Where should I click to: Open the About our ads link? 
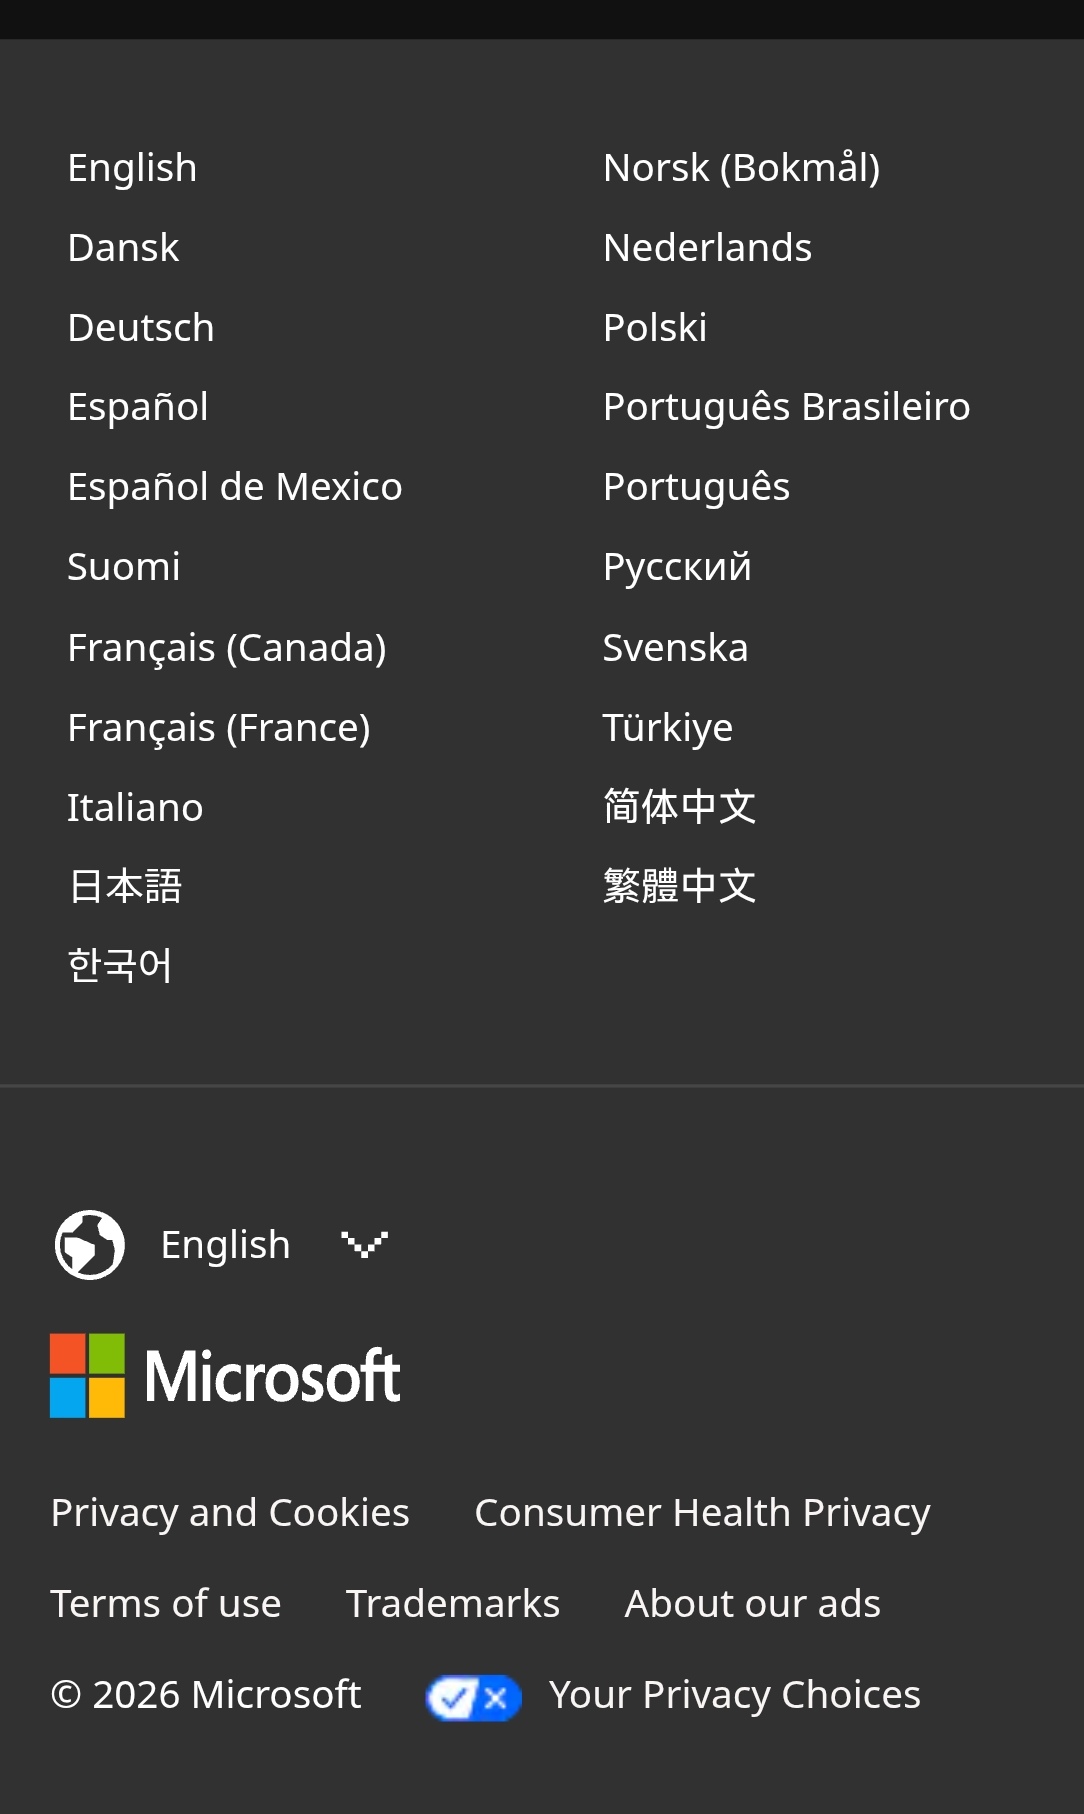[753, 1604]
